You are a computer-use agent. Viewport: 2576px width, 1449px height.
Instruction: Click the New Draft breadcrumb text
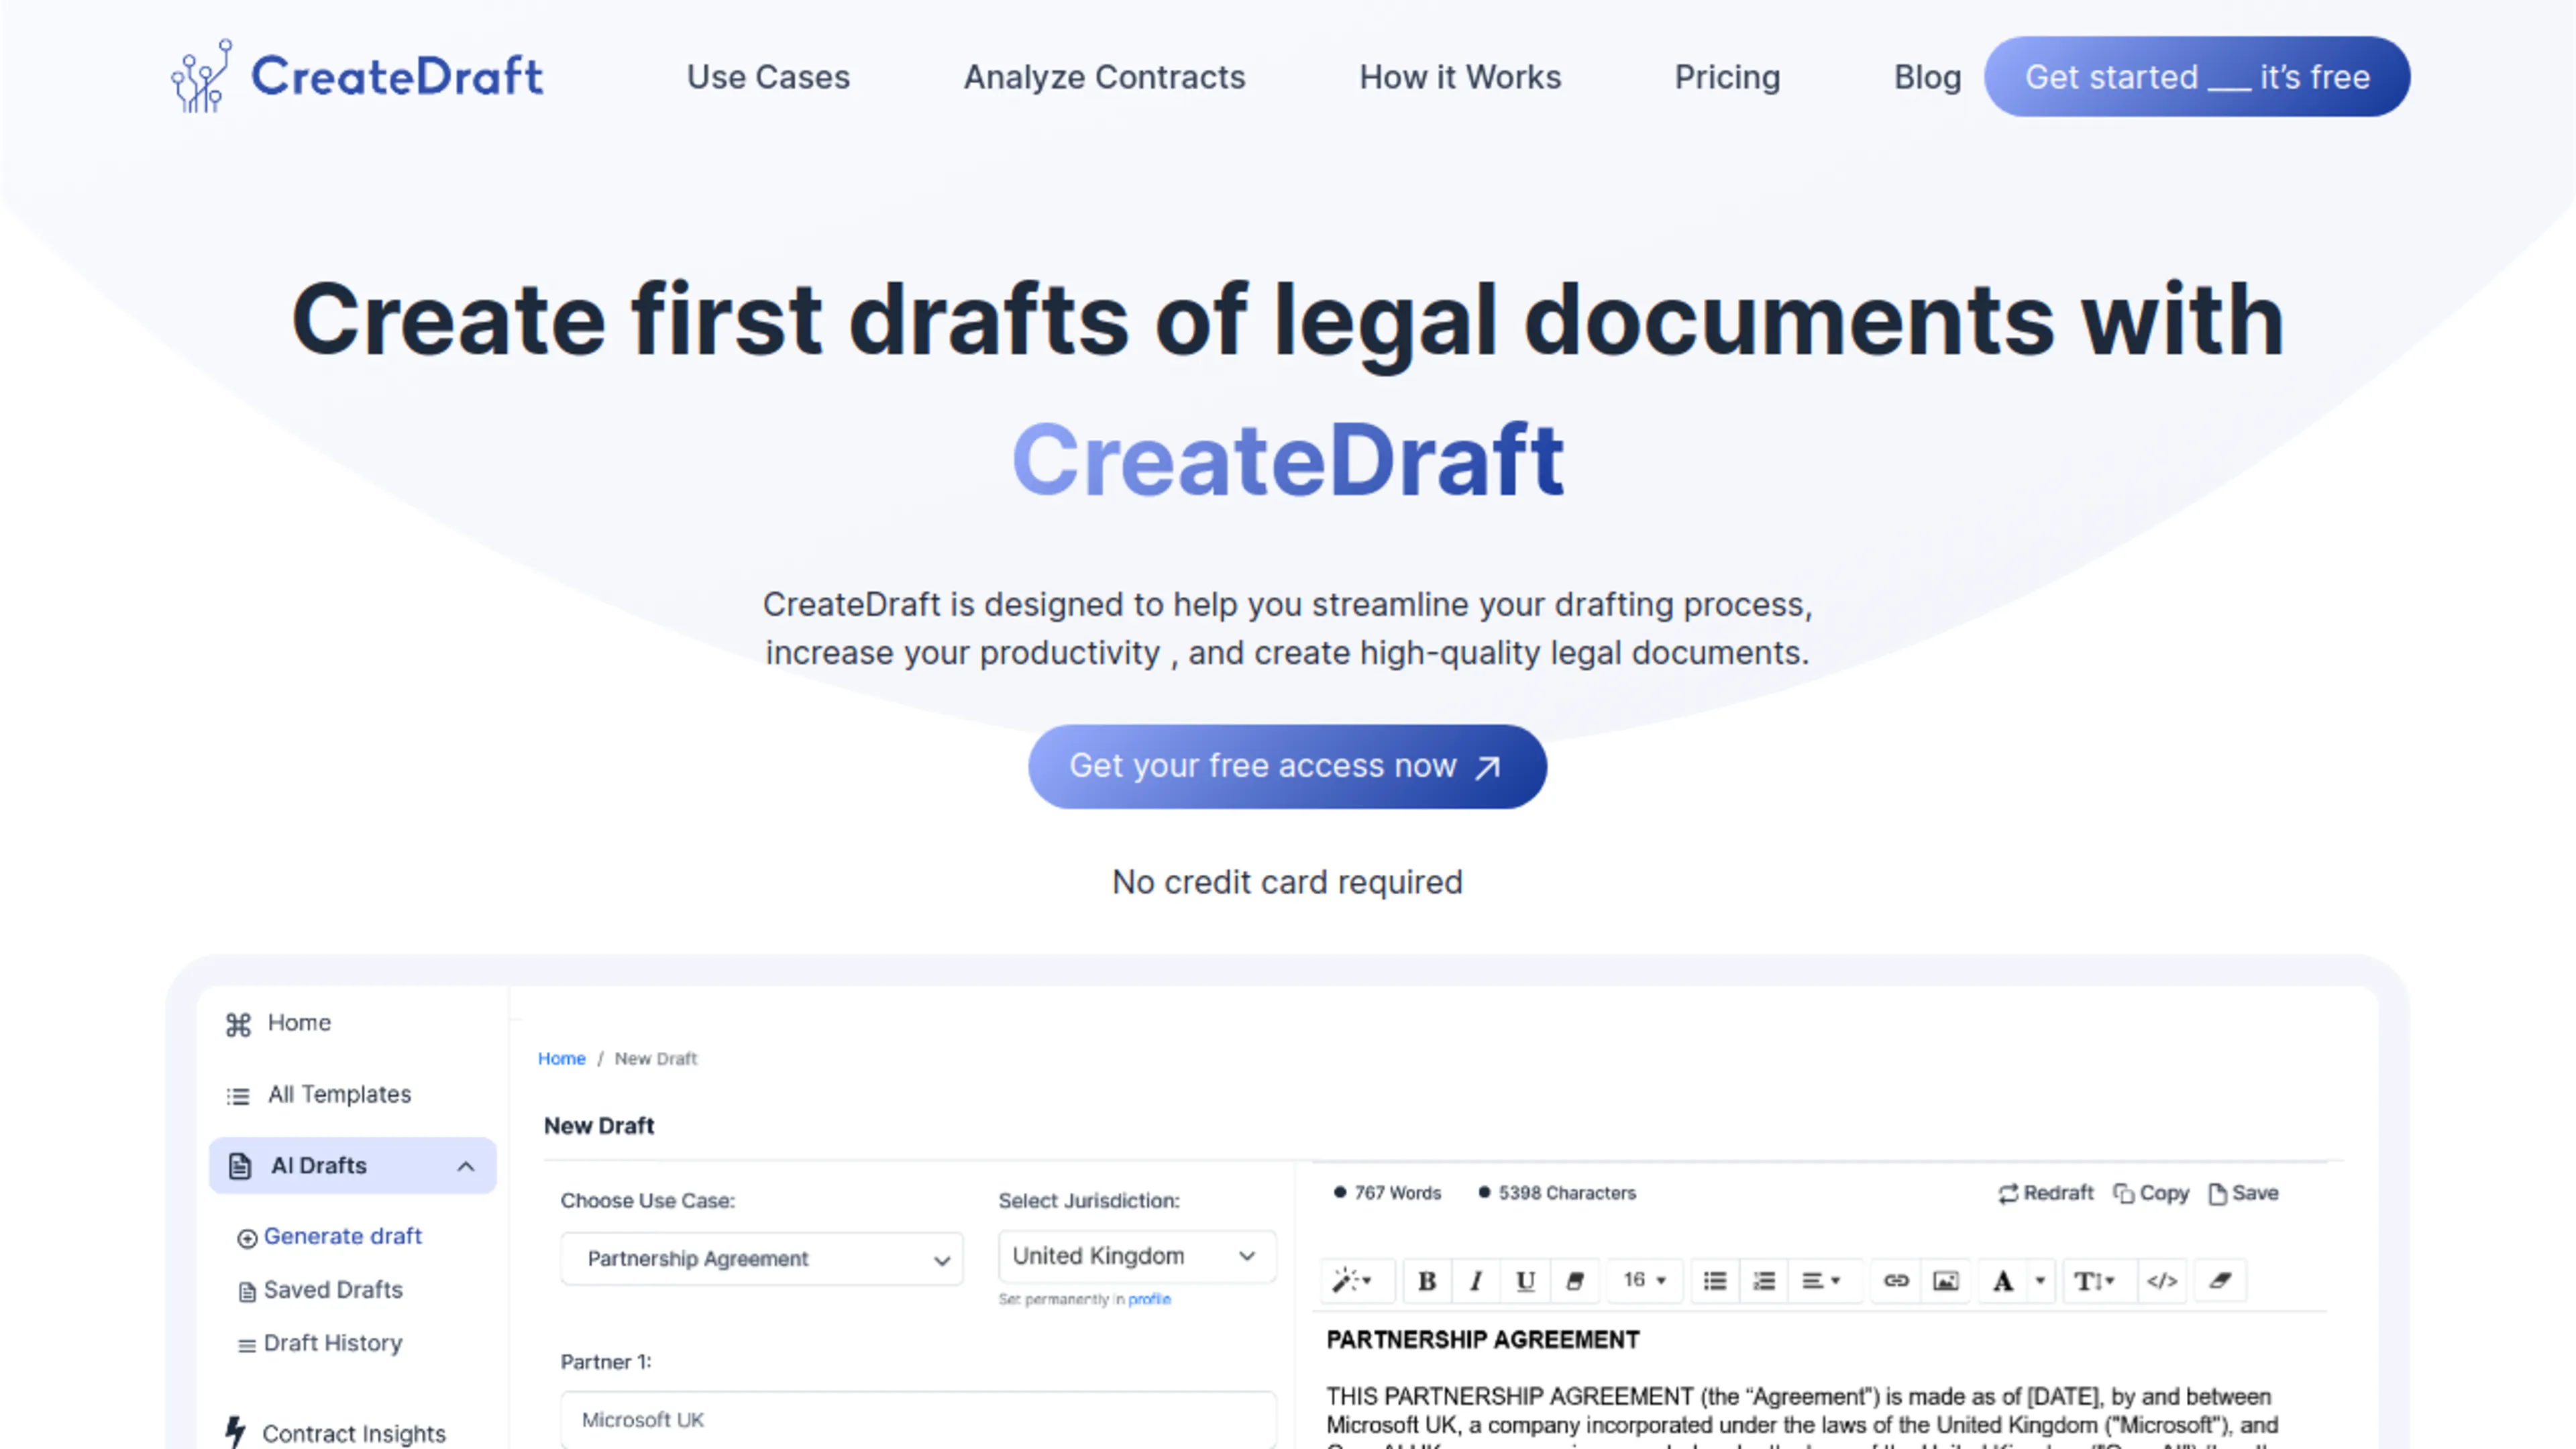[x=655, y=1058]
